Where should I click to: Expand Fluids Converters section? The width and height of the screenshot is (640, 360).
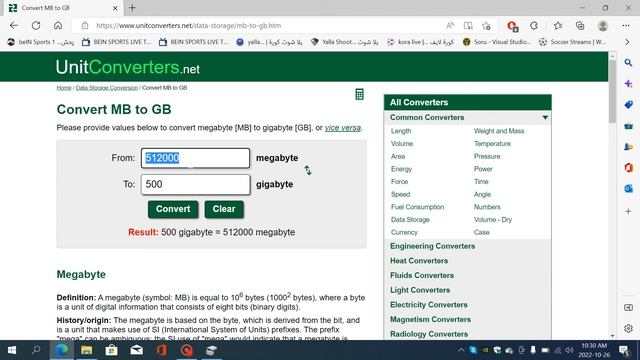422,276
